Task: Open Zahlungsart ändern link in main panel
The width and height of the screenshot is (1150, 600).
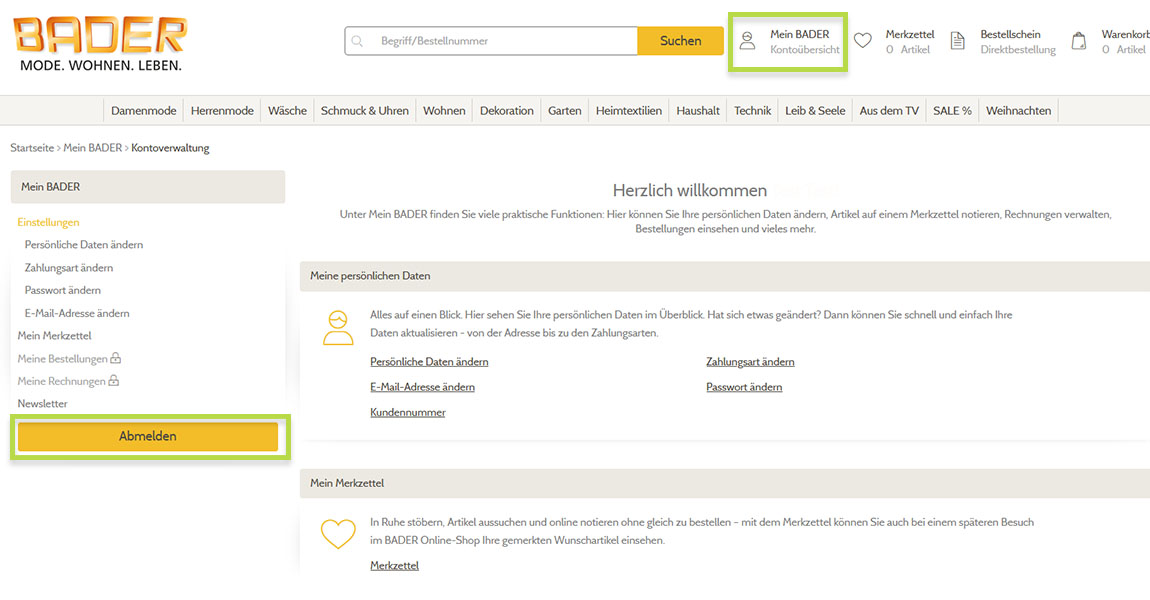Action: tap(750, 361)
